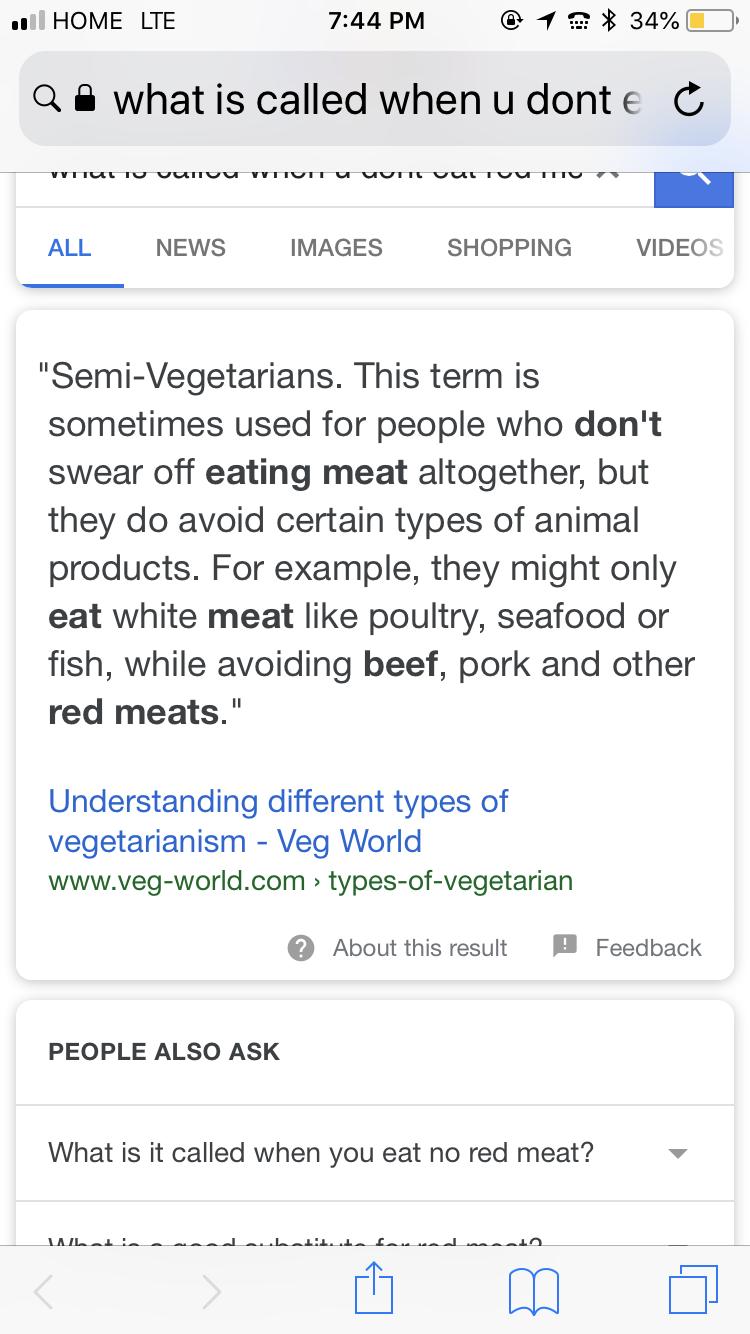
Task: Switch to the IMAGES tab
Action: coord(336,248)
